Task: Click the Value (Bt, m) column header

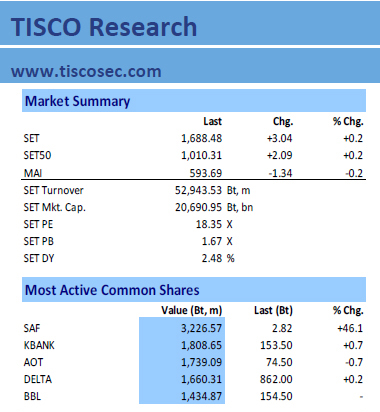Action: tap(192, 310)
